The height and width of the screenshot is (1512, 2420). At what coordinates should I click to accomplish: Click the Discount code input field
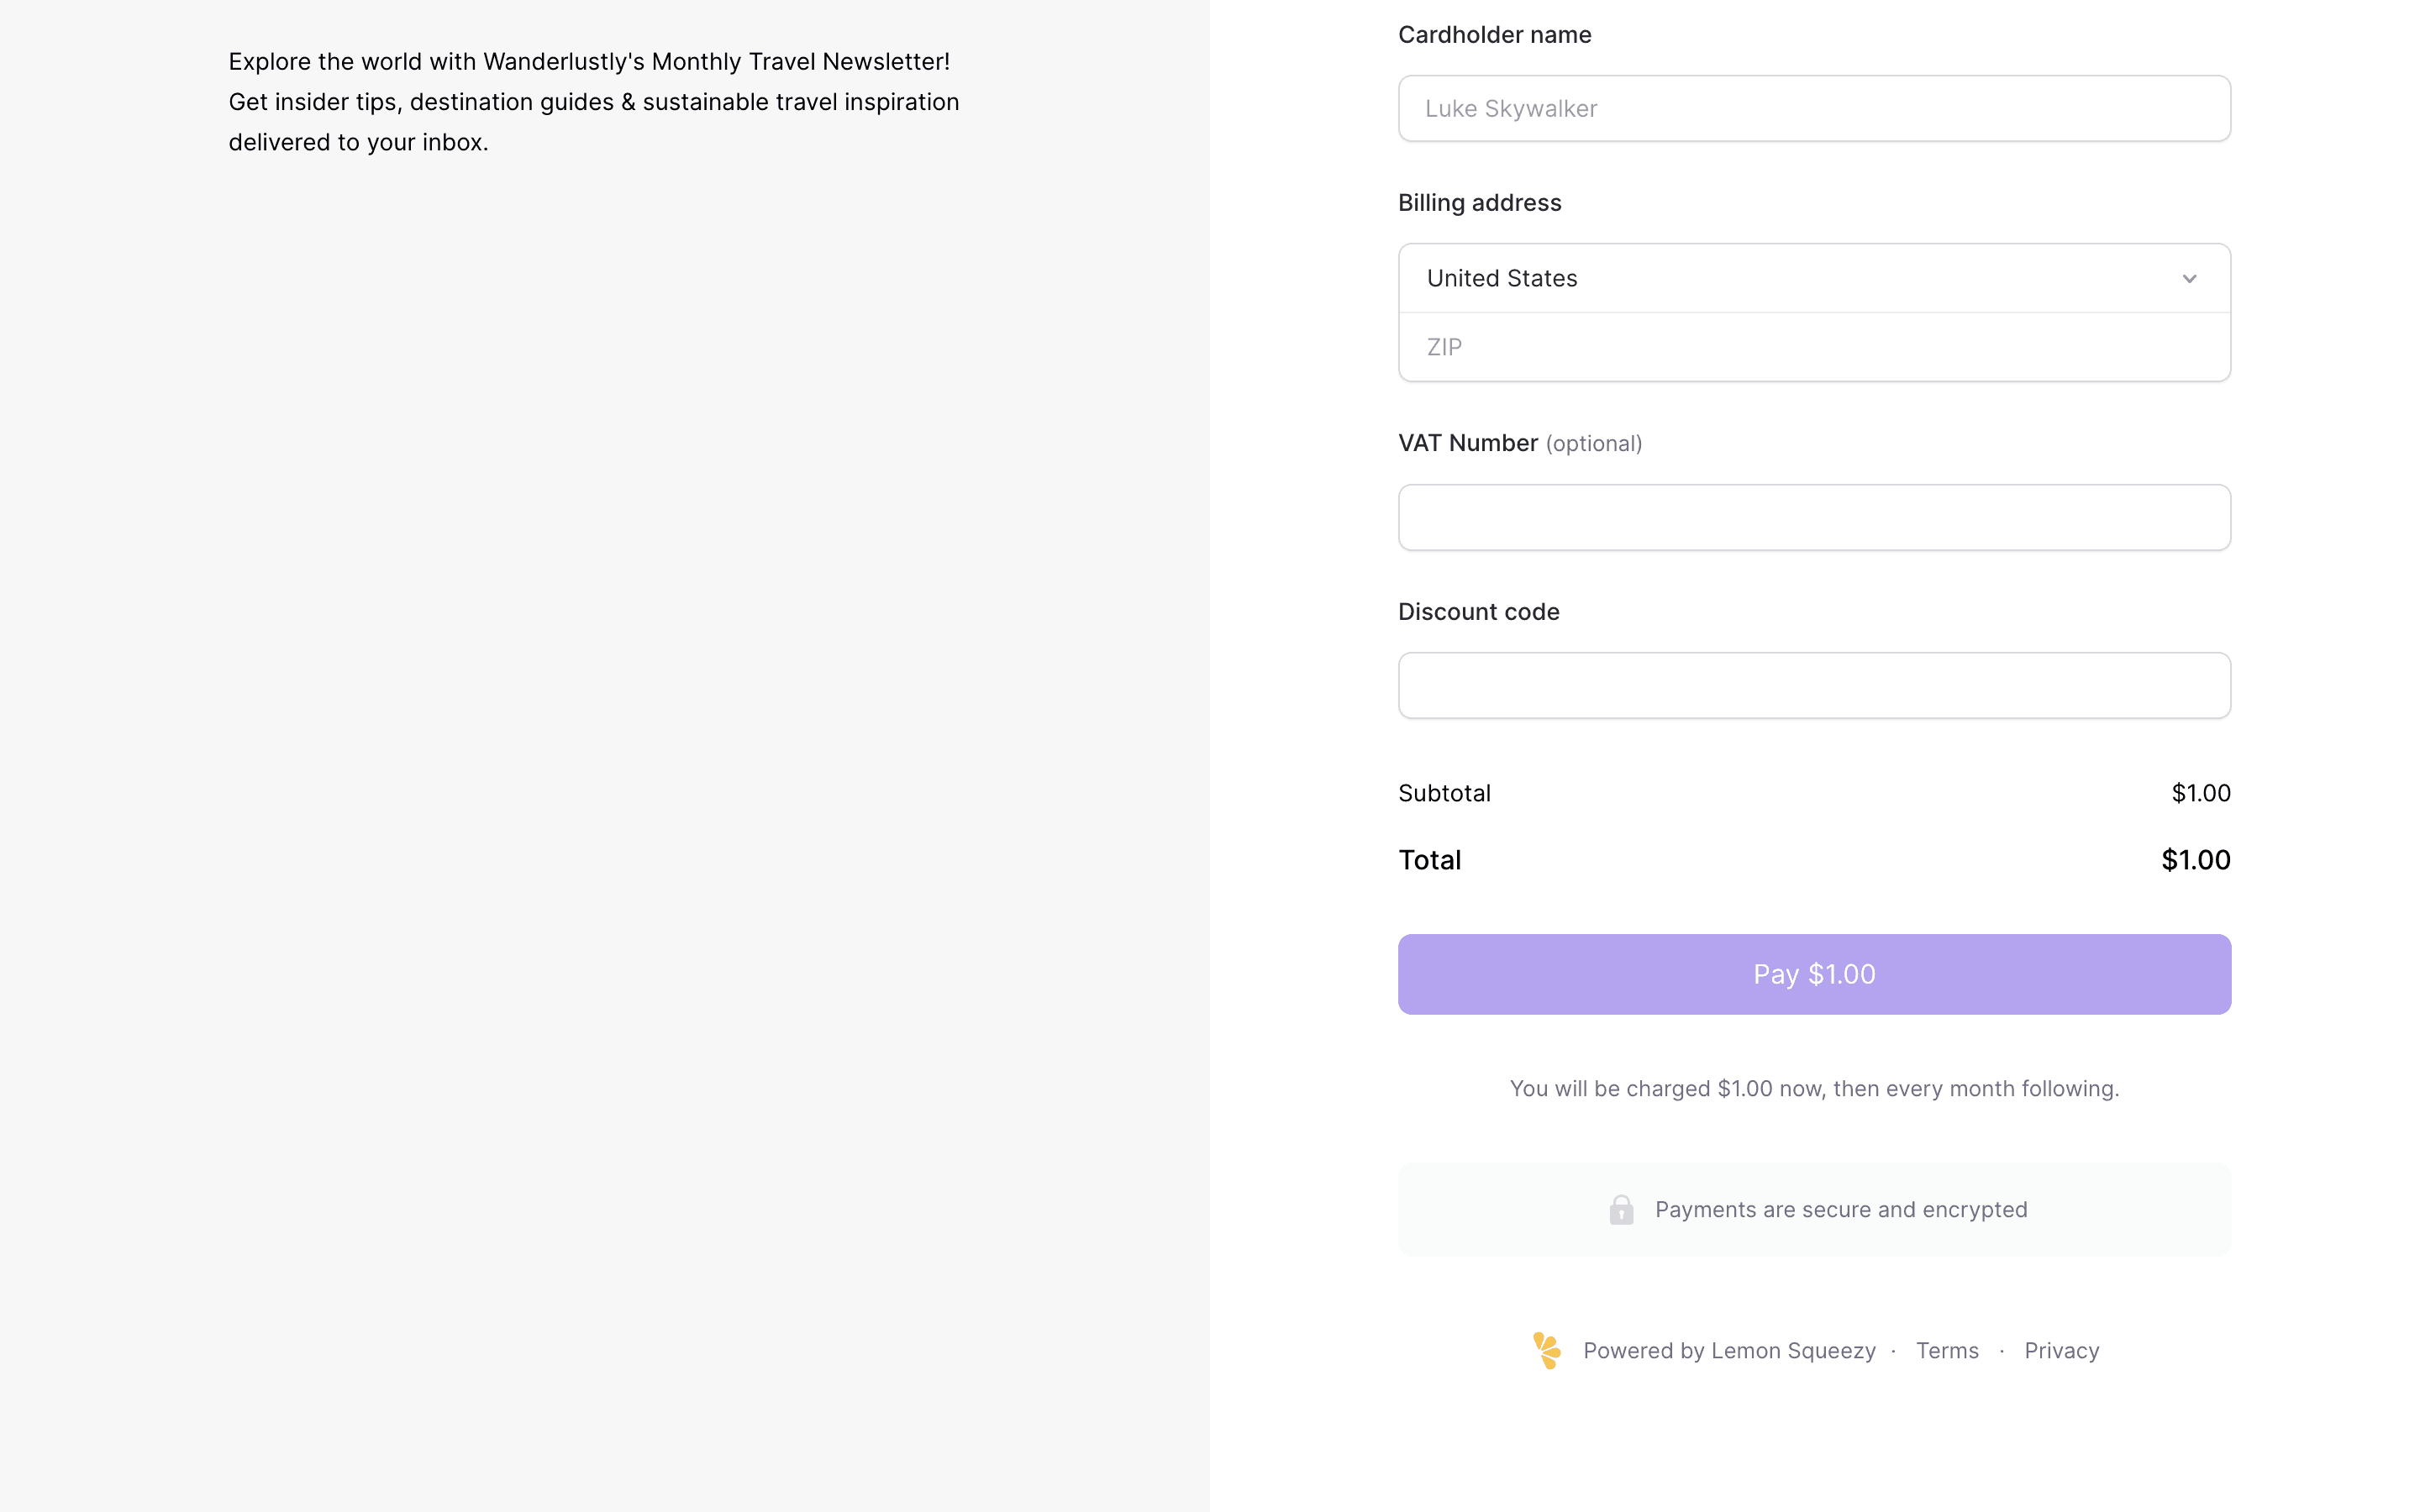click(1813, 685)
